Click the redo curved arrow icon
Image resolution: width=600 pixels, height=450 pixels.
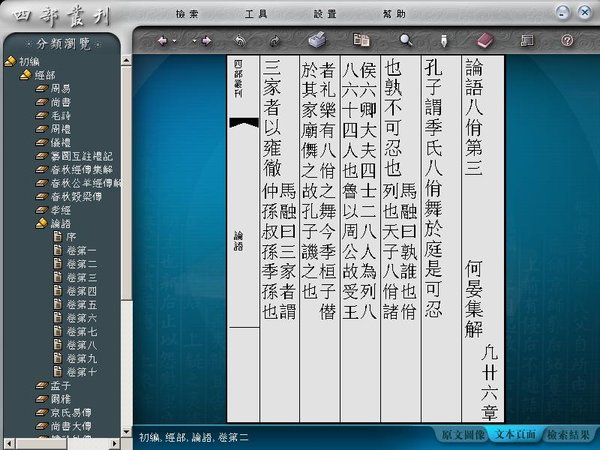[x=275, y=41]
